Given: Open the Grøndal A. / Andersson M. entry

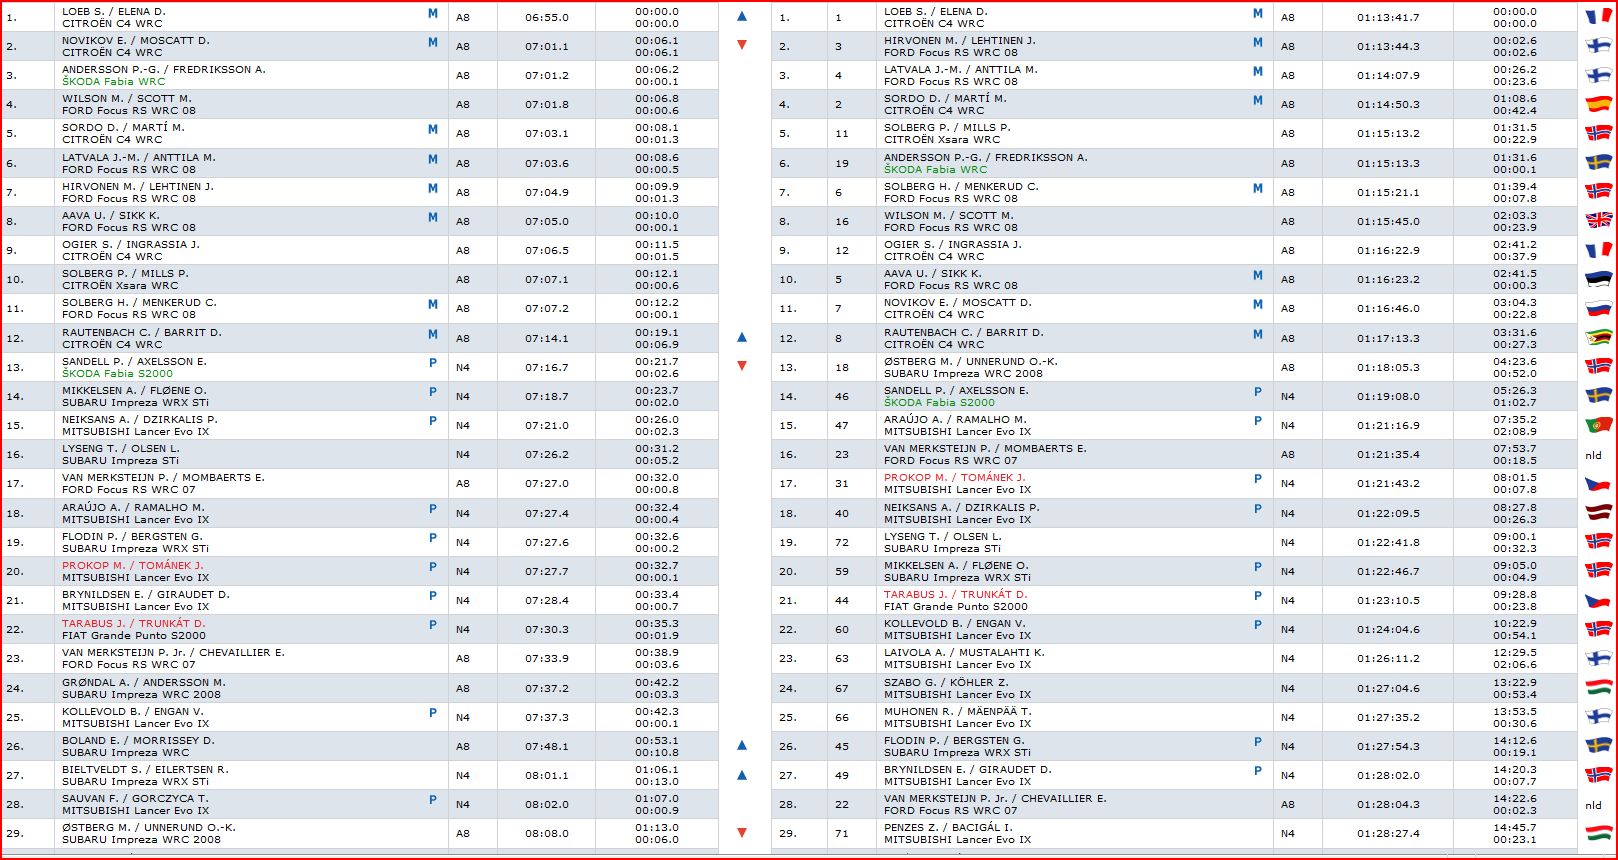Looking at the screenshot, I should click(x=143, y=682).
